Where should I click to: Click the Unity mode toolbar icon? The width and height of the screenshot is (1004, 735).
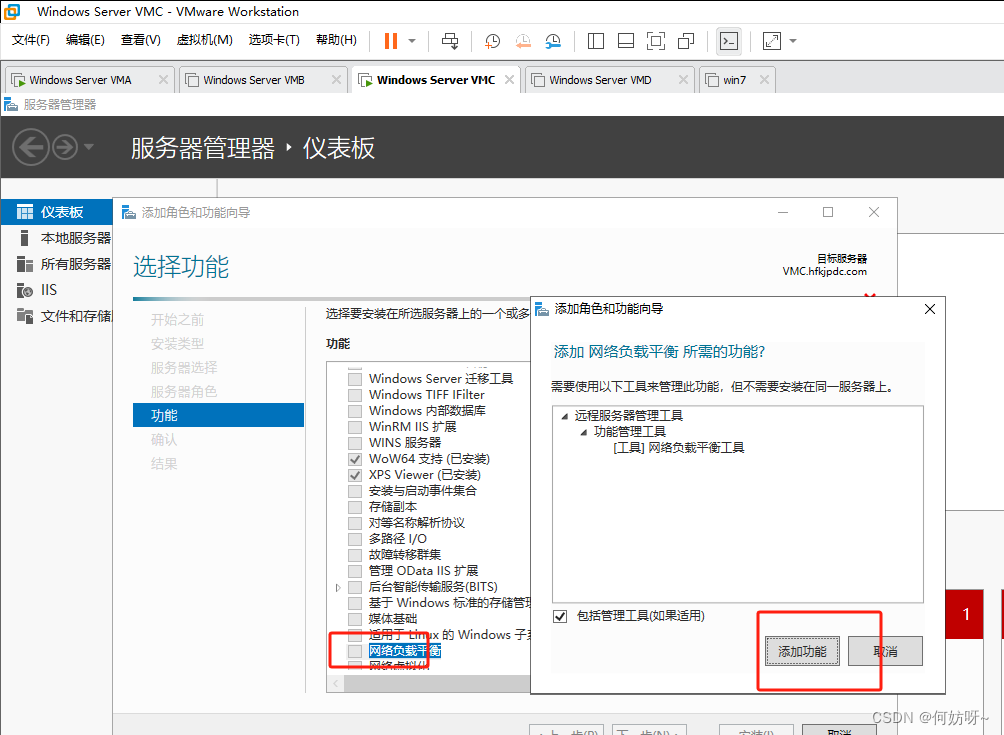[x=686, y=41]
